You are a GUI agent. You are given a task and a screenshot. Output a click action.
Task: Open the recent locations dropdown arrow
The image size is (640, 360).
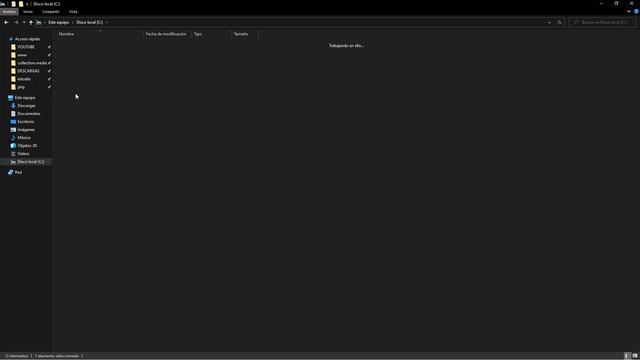coord(24,22)
